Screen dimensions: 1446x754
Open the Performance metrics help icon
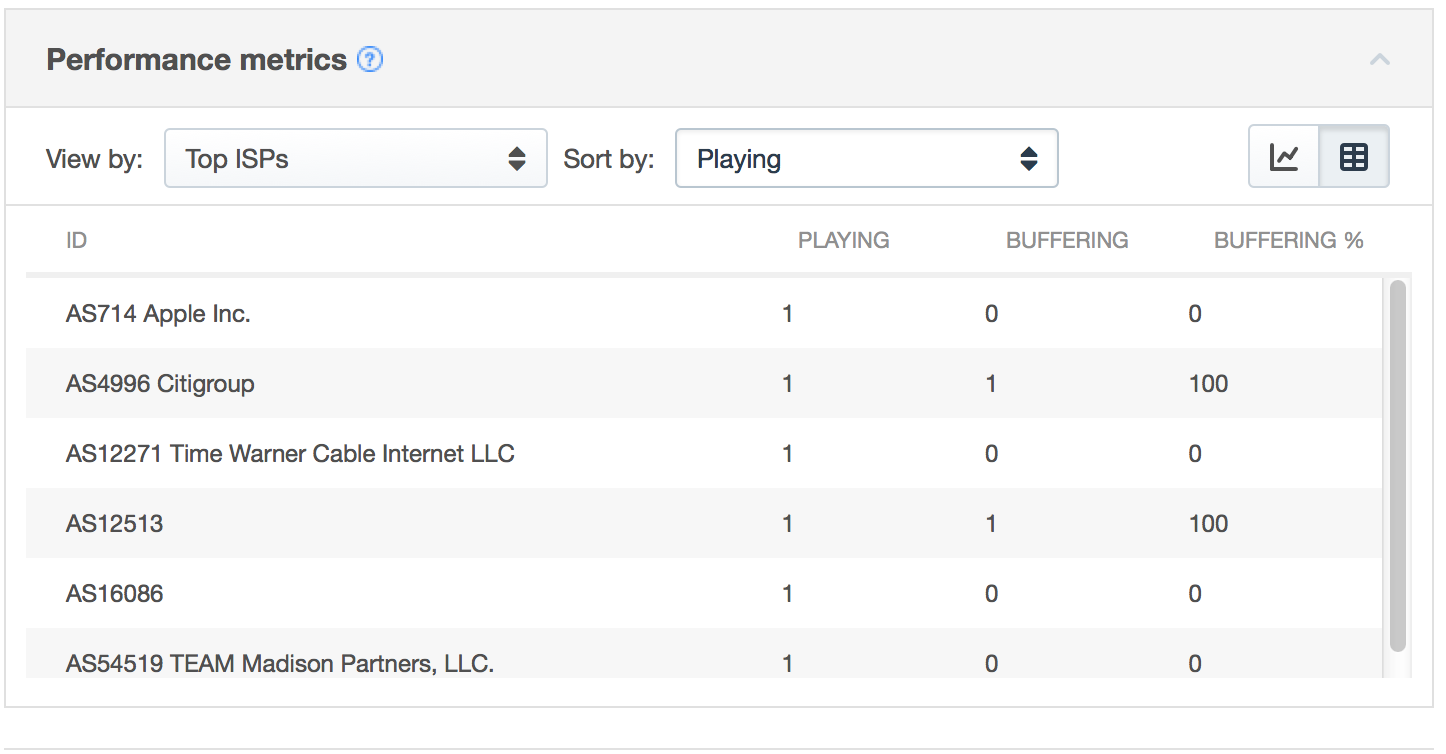click(370, 60)
